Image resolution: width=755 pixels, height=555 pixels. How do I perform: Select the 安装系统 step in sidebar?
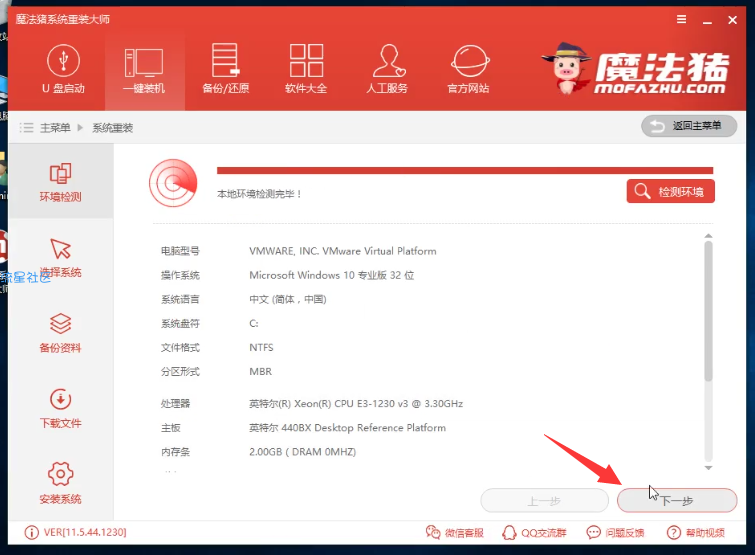tap(61, 483)
